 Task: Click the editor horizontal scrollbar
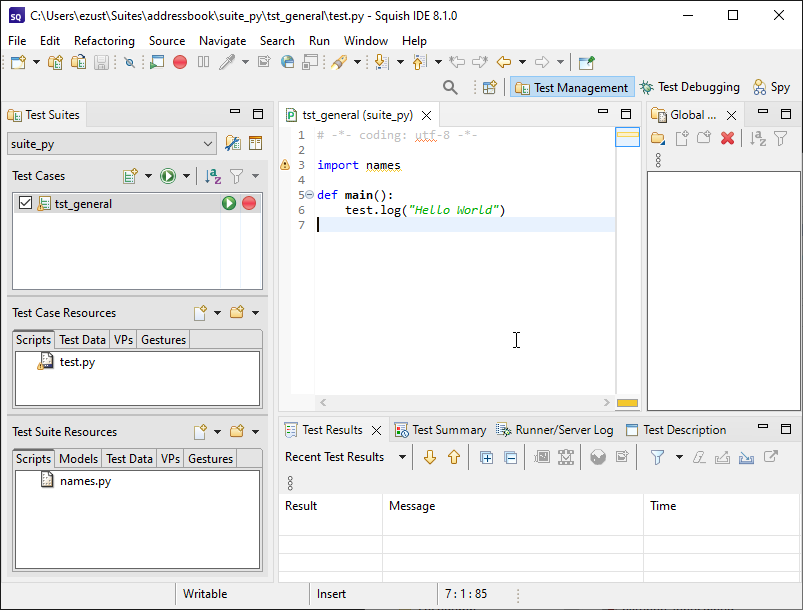pyautogui.click(x=462, y=402)
